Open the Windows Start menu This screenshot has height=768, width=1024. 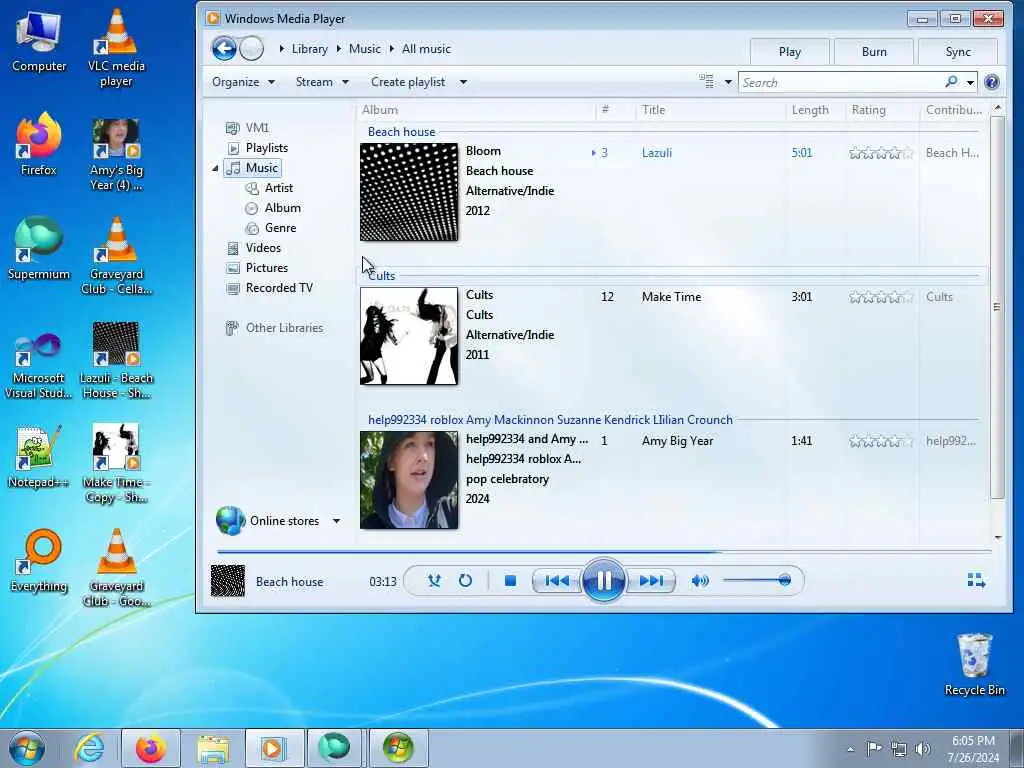point(27,748)
